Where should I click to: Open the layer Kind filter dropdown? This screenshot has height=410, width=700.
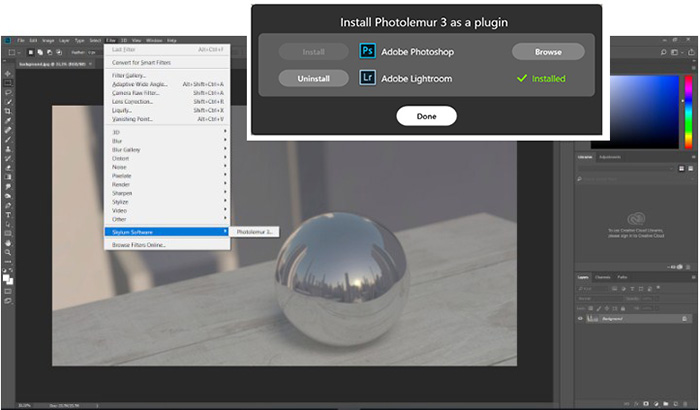coord(592,289)
